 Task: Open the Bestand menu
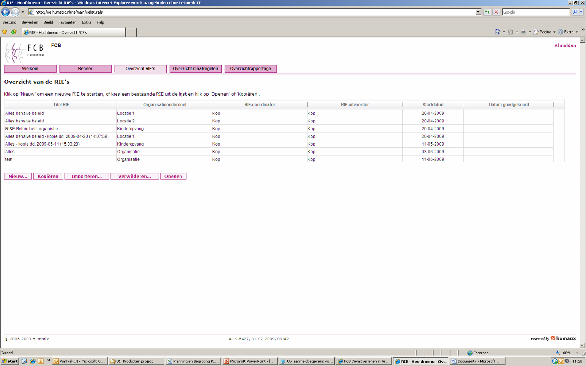(10, 22)
